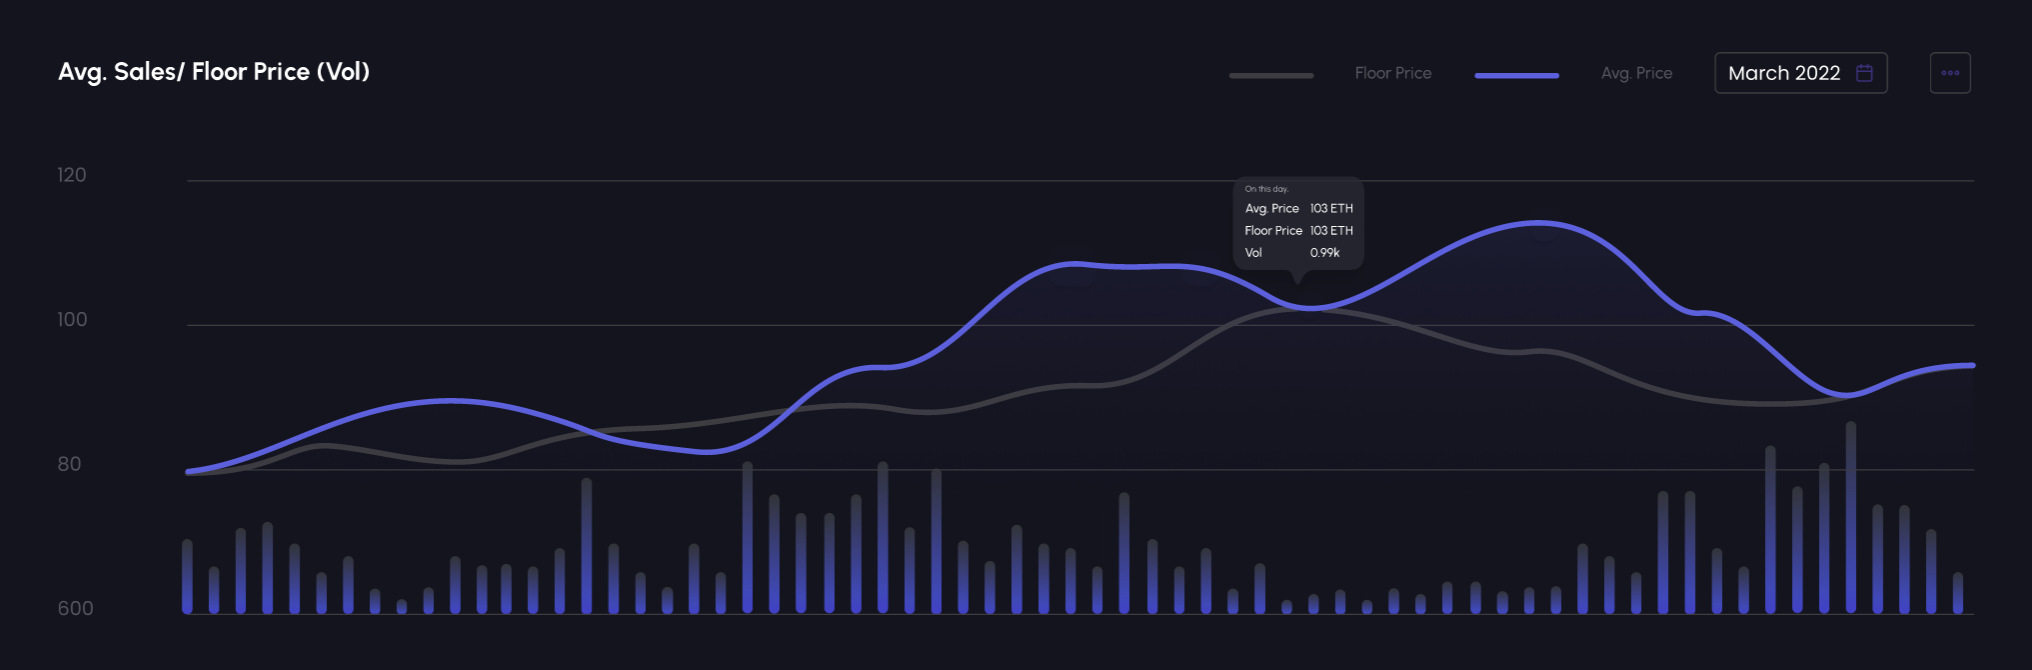Click the 120 y-axis label

tap(71, 175)
